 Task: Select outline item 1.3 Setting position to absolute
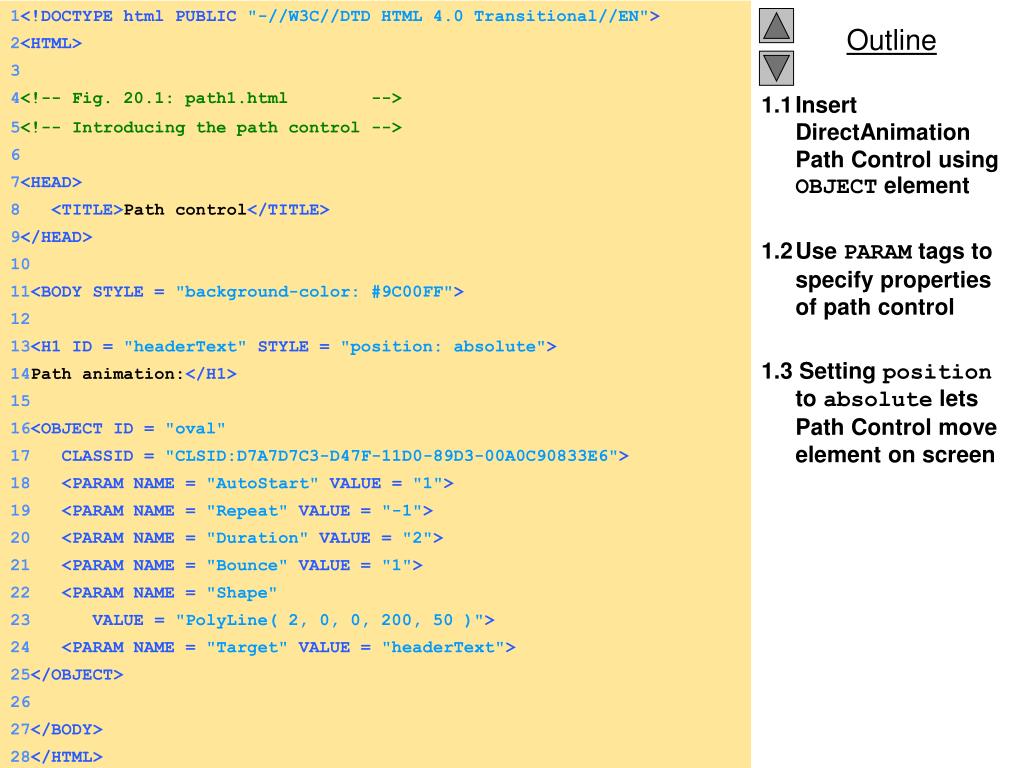(879, 413)
